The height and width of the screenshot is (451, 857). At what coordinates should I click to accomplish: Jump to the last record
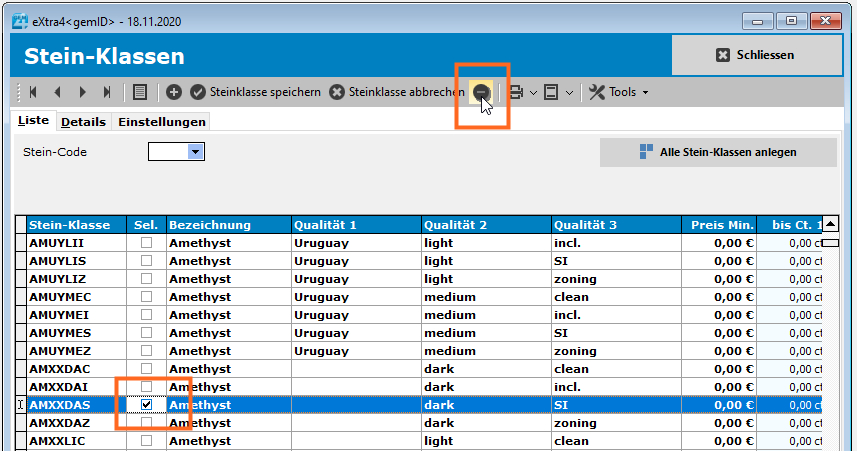pos(107,92)
